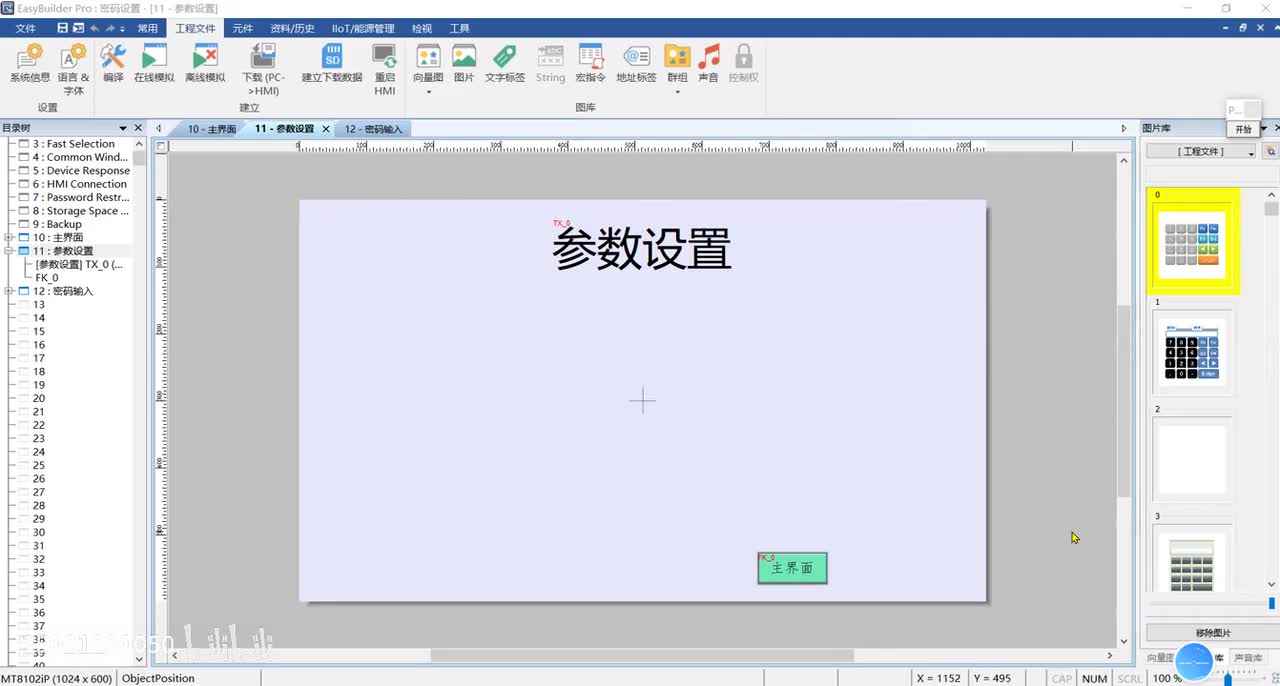Open the [工程文件] library dropdown
The height and width of the screenshot is (686, 1280).
click(1201, 151)
